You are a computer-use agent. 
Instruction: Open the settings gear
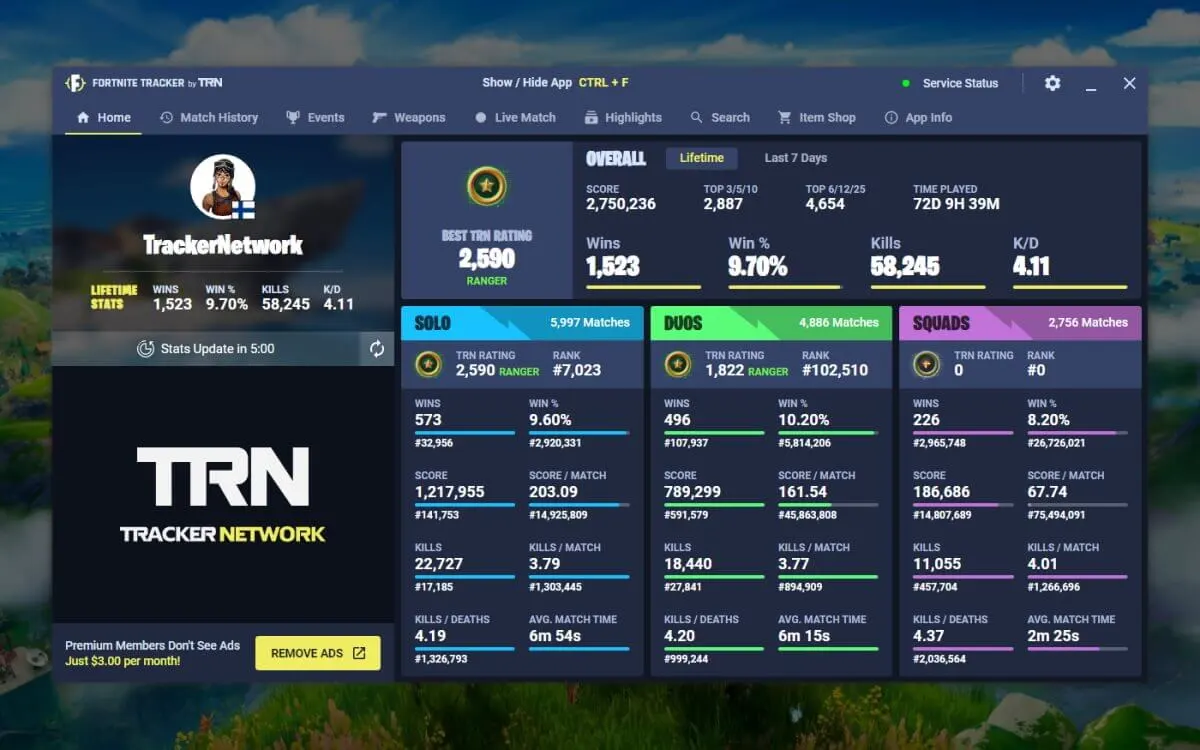click(1052, 83)
